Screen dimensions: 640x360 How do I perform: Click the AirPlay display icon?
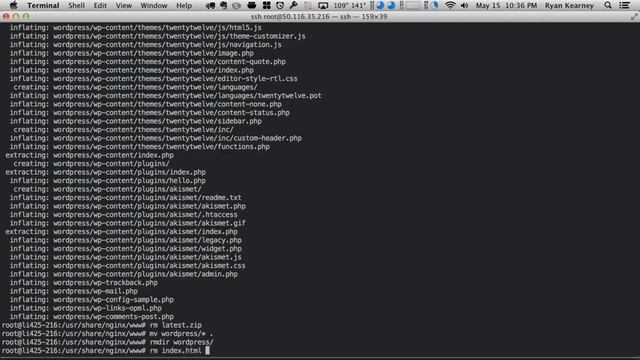click(x=323, y=5)
